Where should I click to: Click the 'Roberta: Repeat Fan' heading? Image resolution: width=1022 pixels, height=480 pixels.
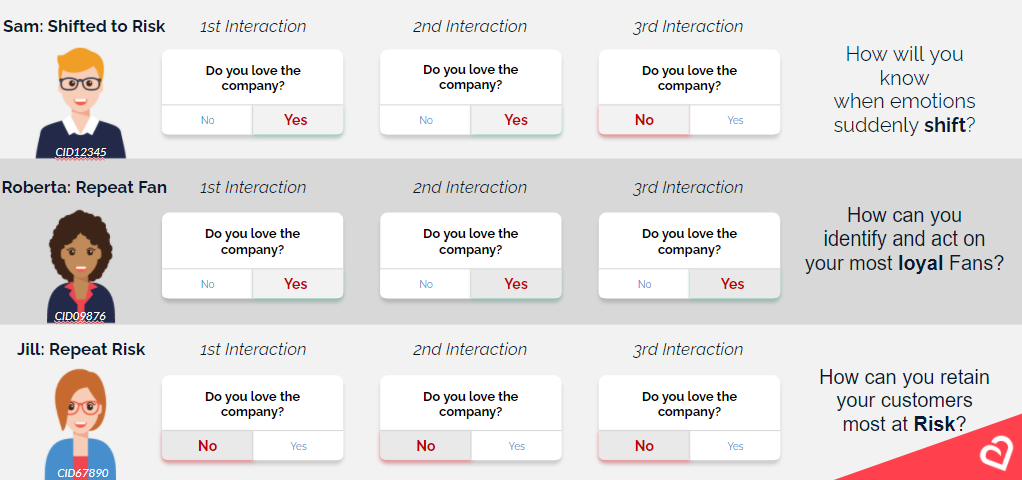pyautogui.click(x=84, y=187)
